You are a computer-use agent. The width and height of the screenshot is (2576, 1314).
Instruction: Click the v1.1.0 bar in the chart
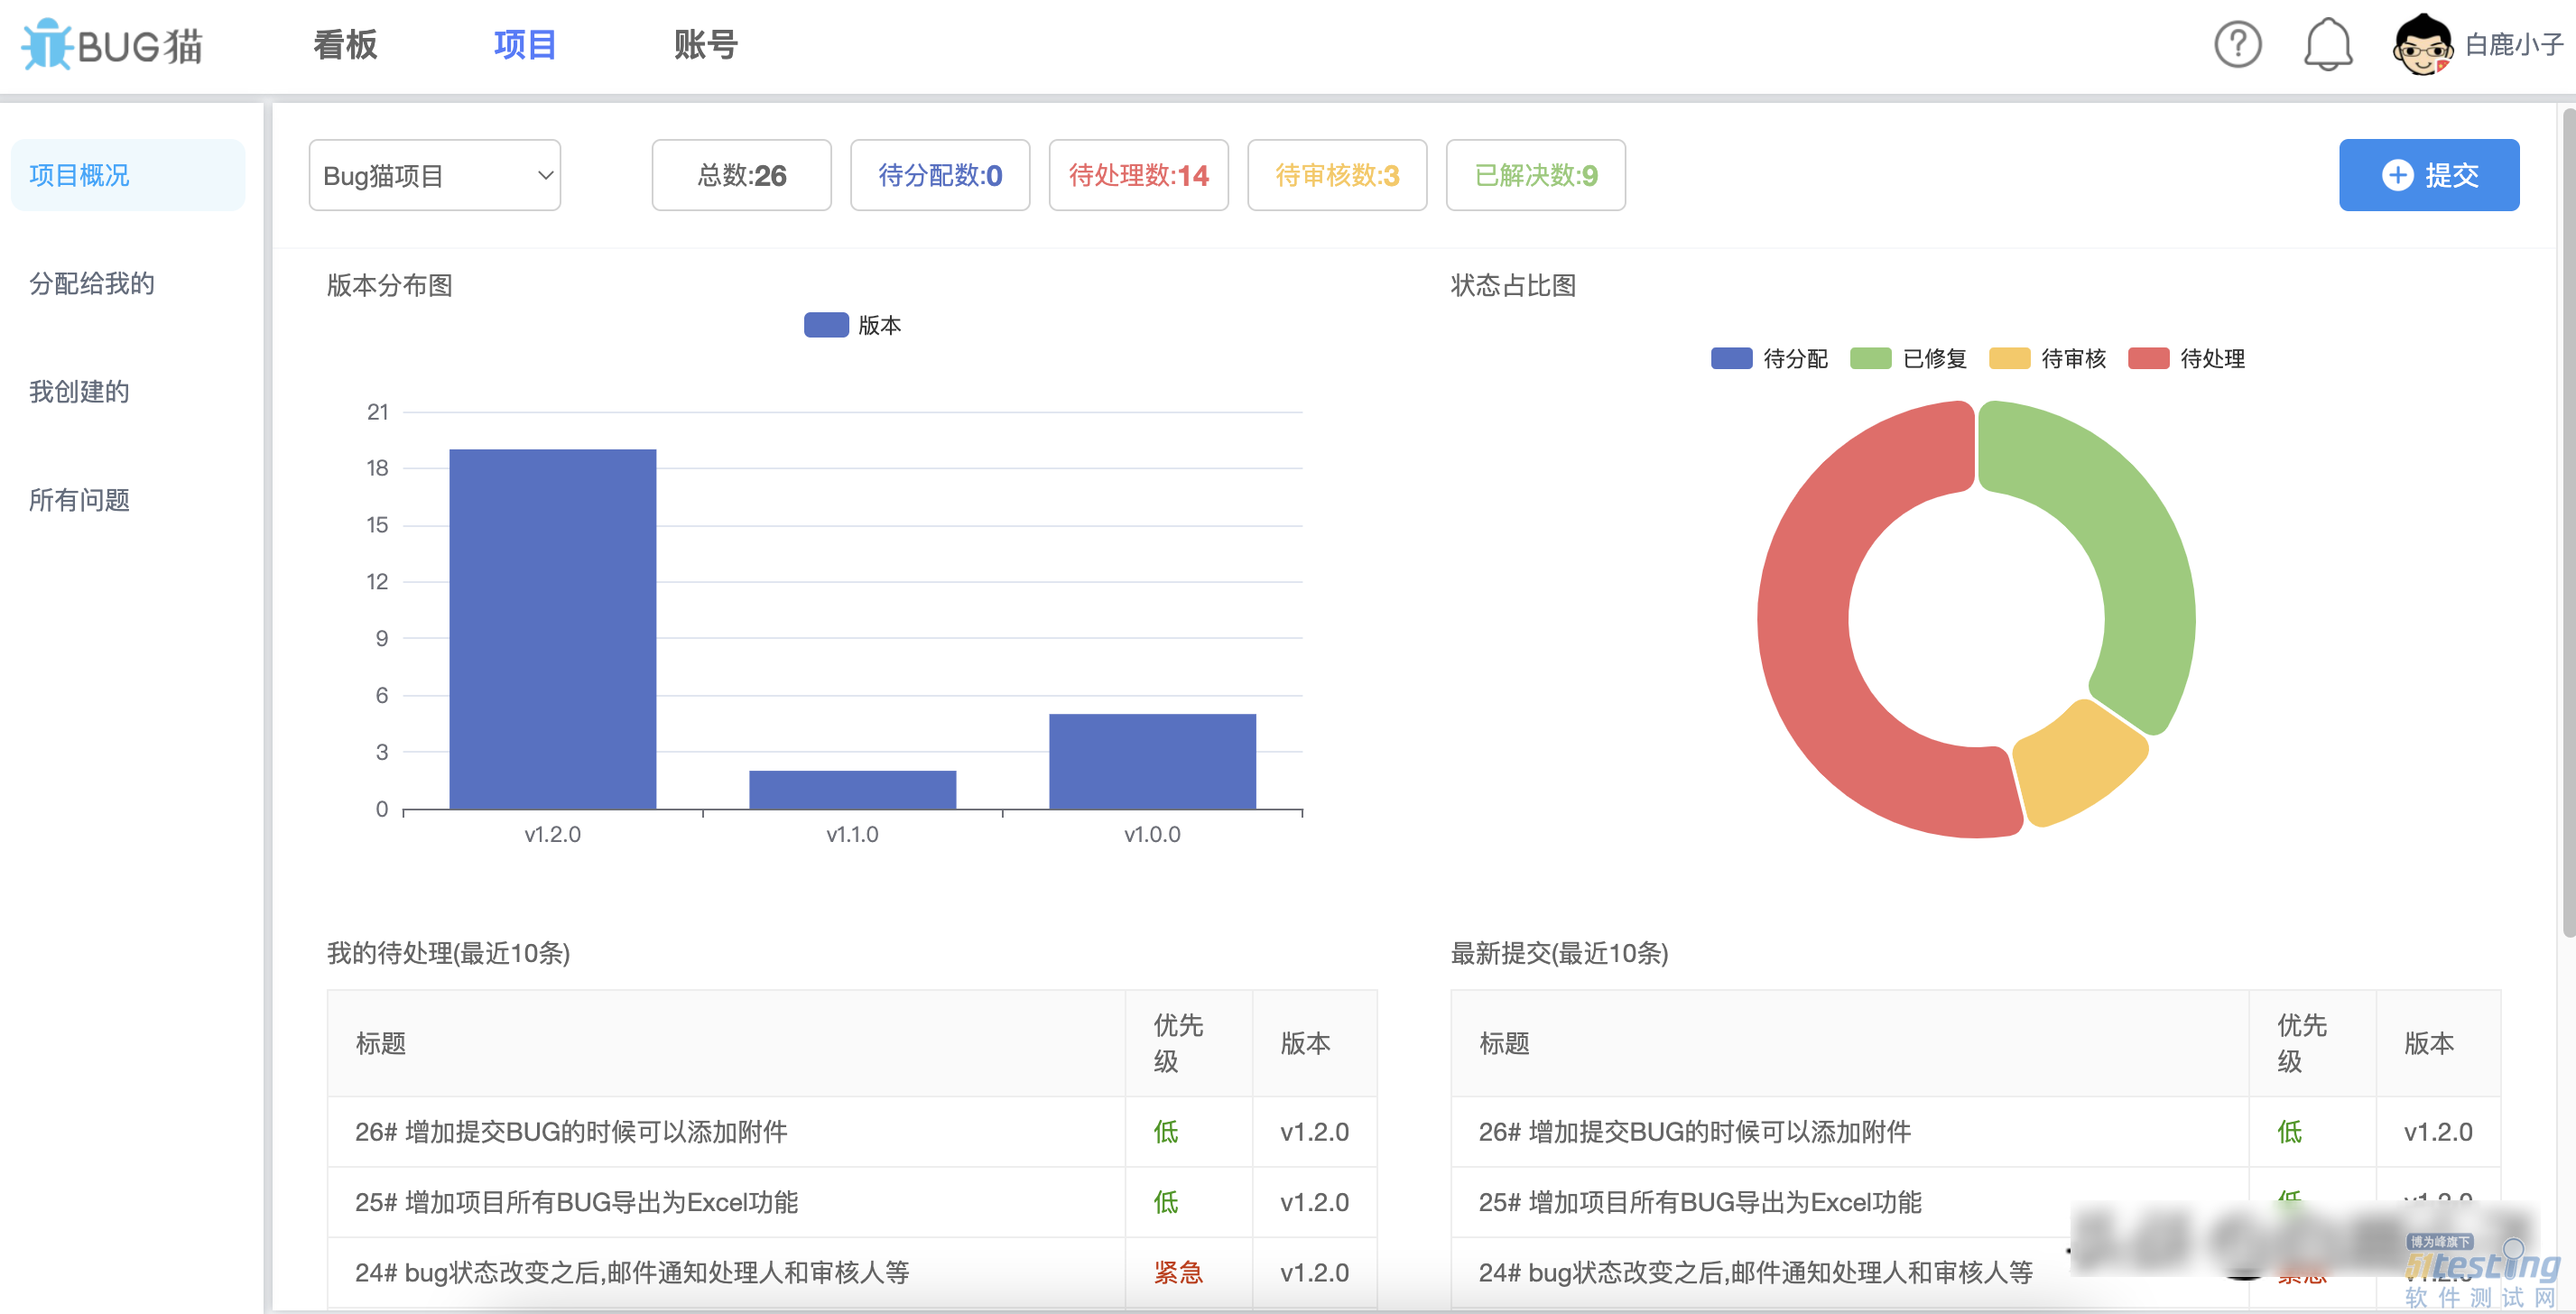pyautogui.click(x=853, y=790)
